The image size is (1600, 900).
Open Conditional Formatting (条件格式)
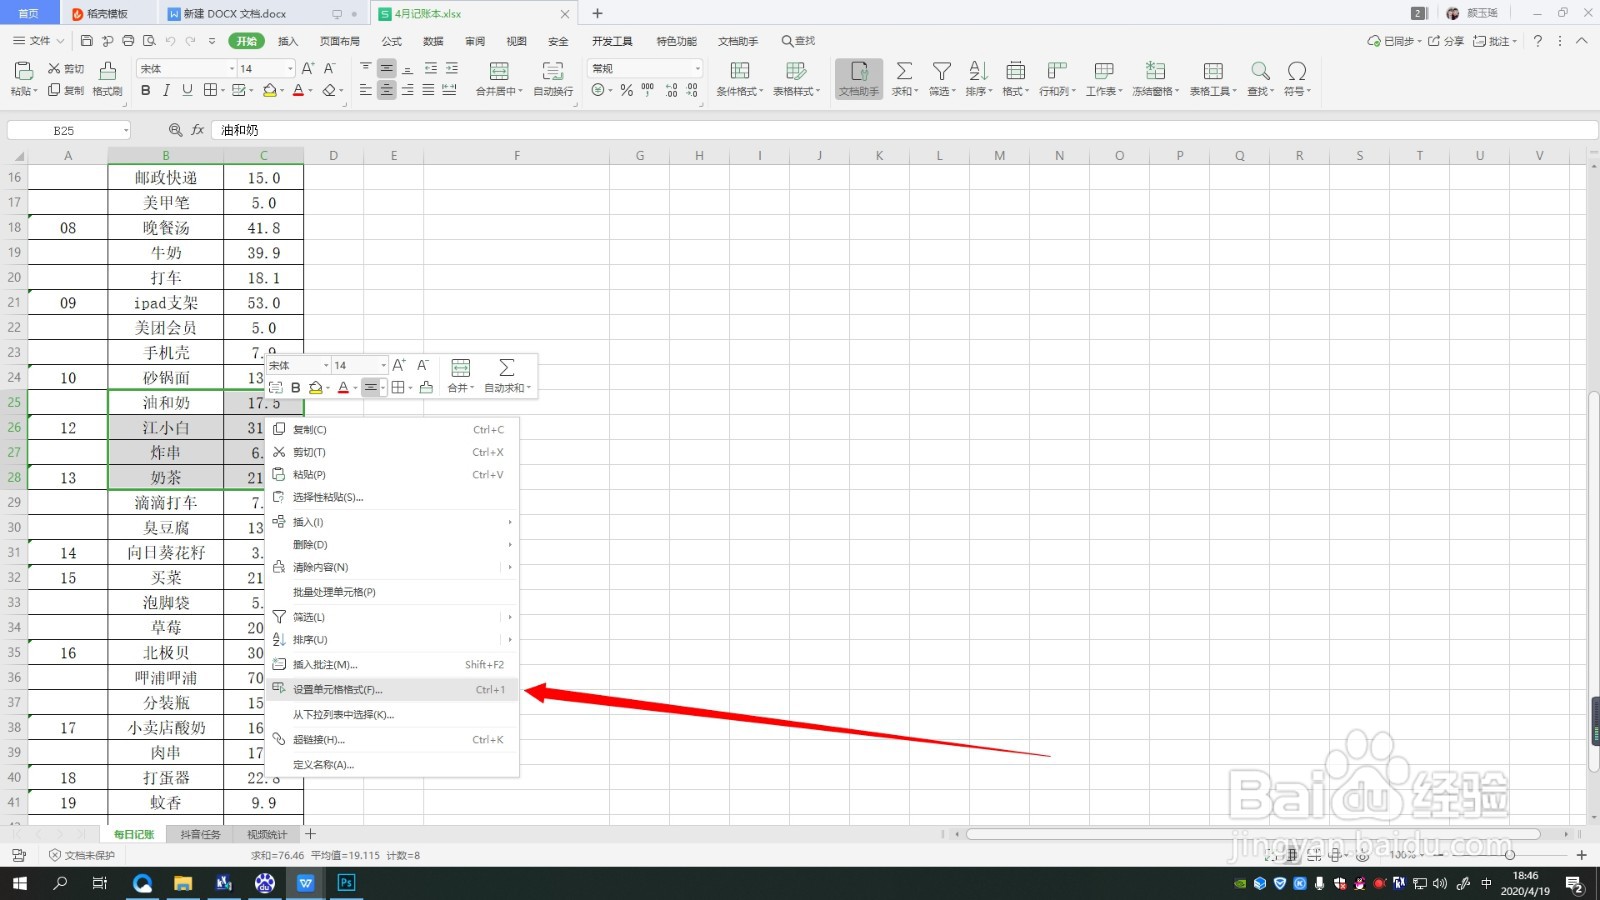(x=739, y=78)
